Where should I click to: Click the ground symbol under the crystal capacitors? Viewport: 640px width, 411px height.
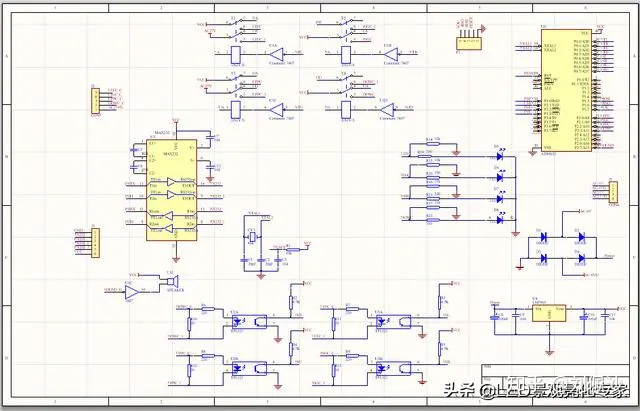coord(261,276)
